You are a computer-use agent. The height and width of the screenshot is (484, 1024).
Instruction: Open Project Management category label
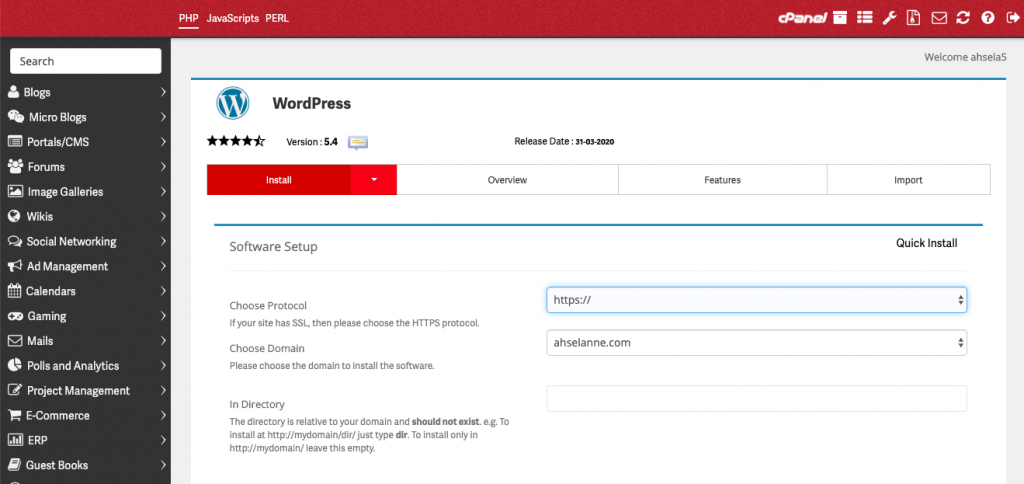point(78,391)
